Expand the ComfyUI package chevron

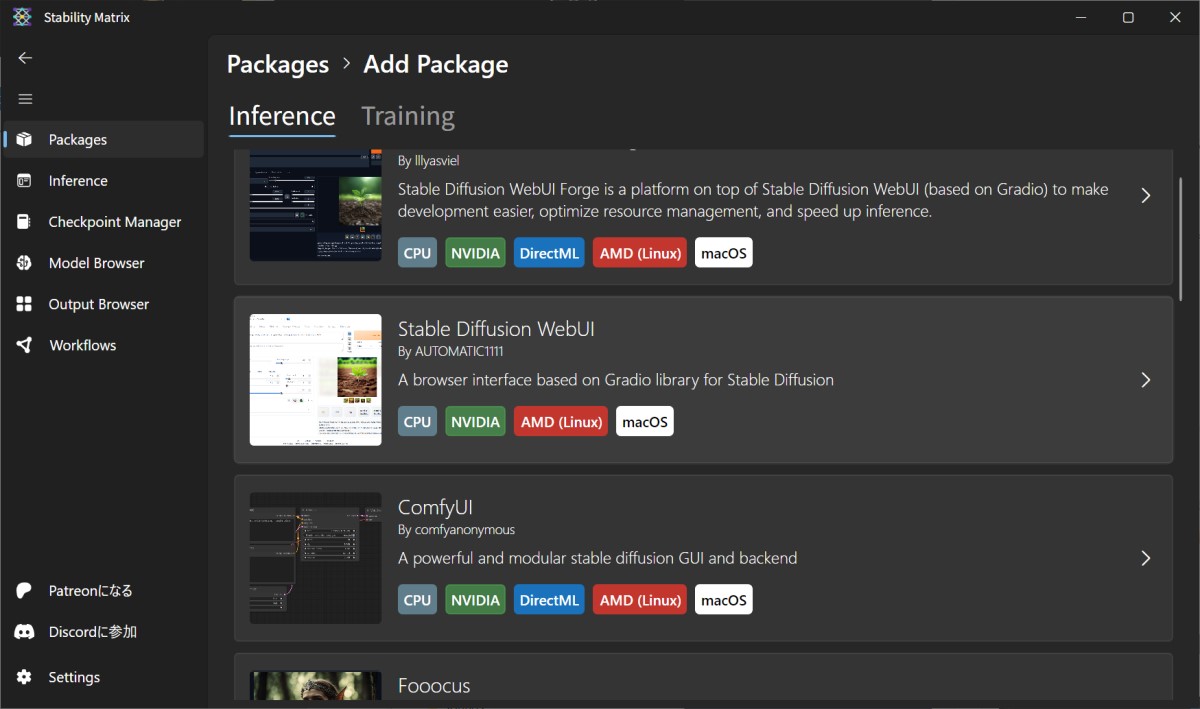(1146, 558)
